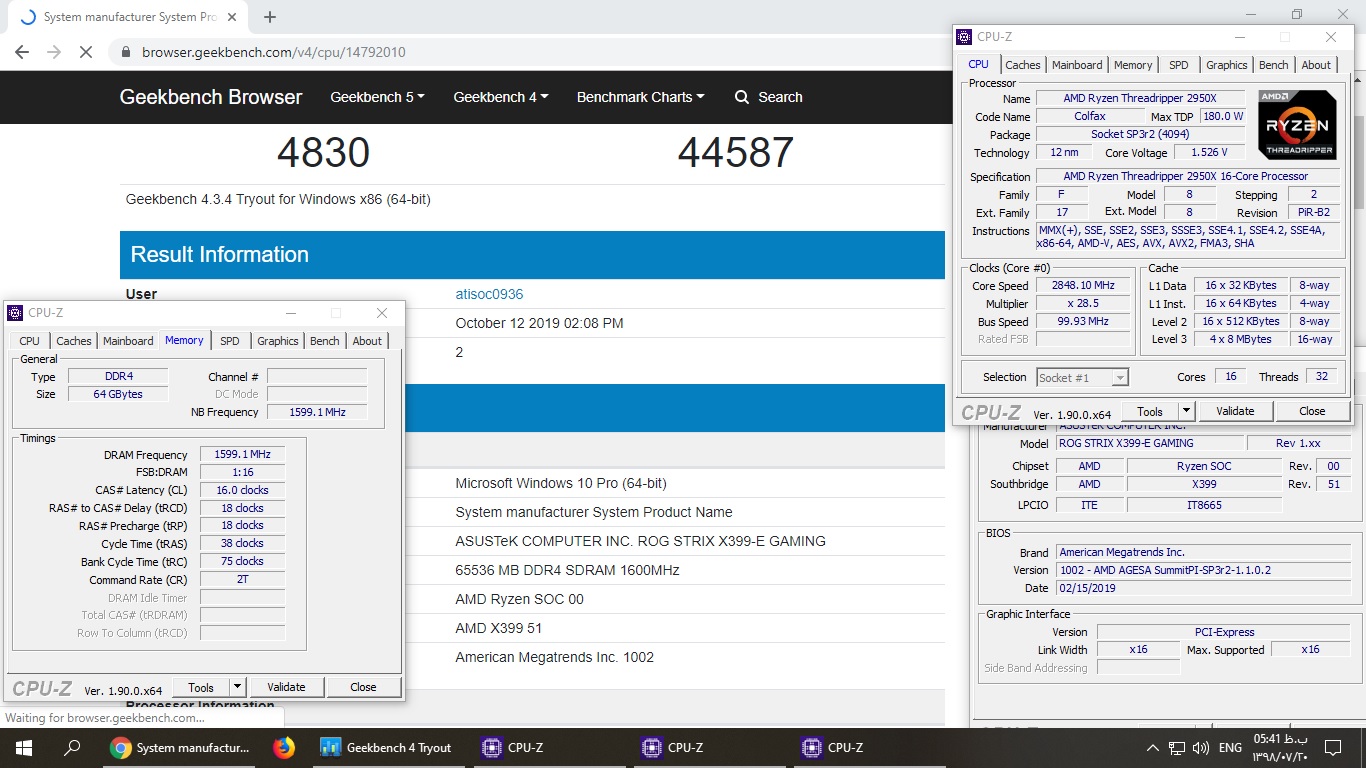Select CPU tab in Memory window
The width and height of the screenshot is (1366, 768).
click(30, 341)
